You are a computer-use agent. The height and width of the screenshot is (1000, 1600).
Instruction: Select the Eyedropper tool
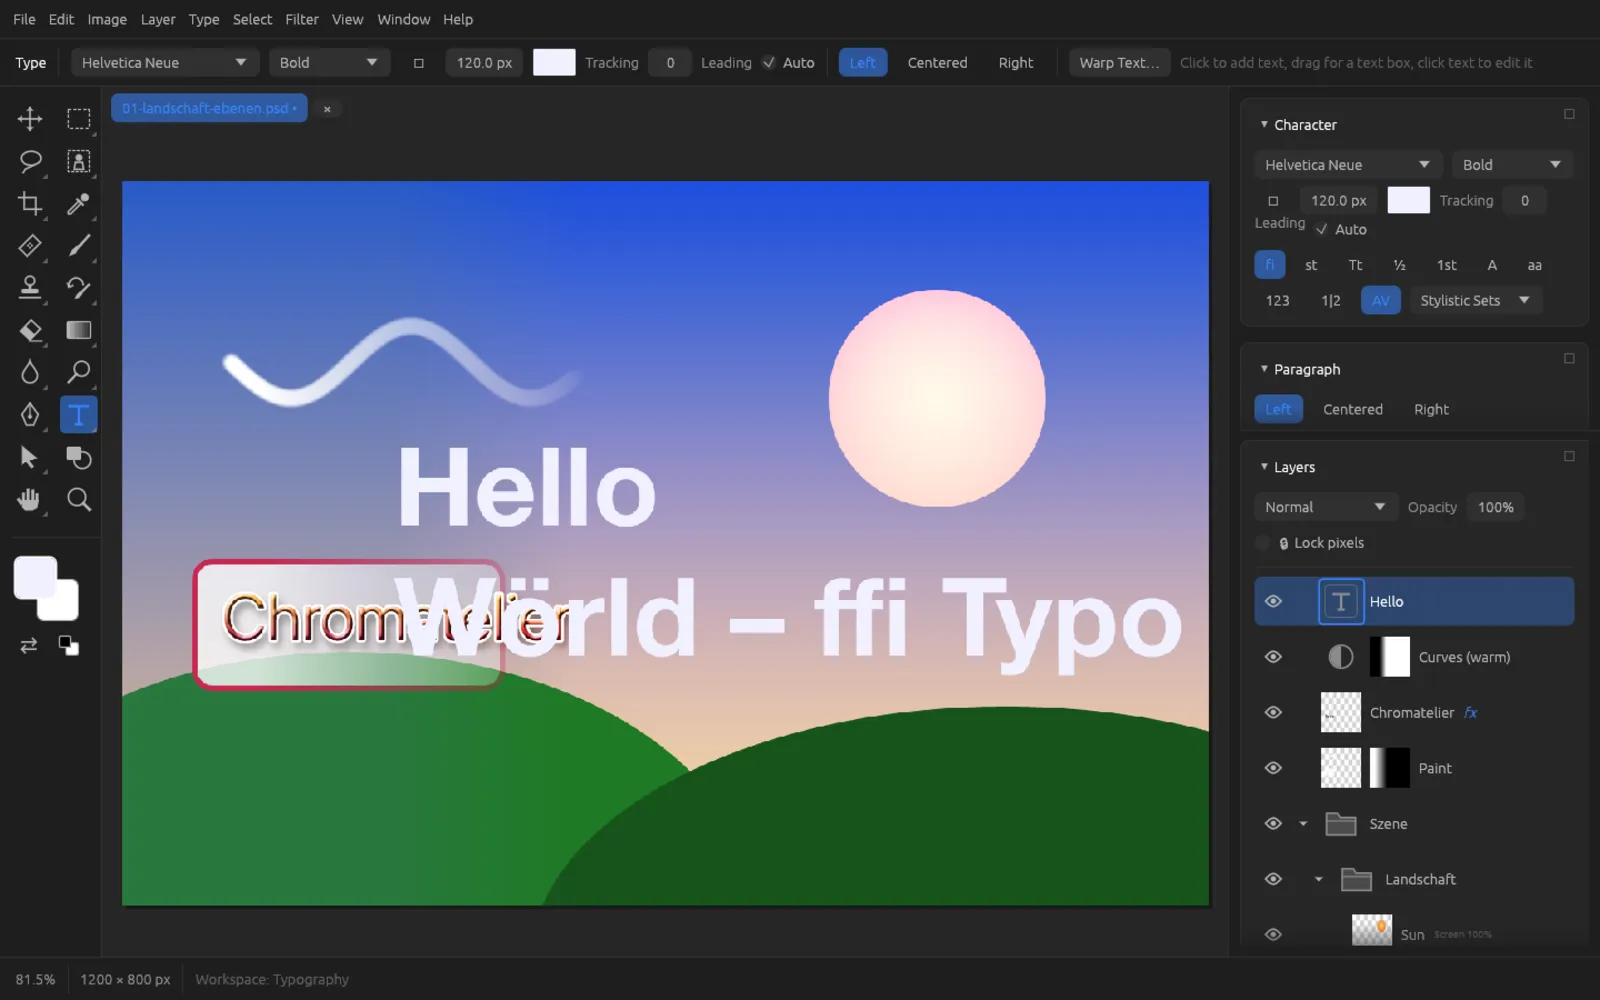[78, 204]
